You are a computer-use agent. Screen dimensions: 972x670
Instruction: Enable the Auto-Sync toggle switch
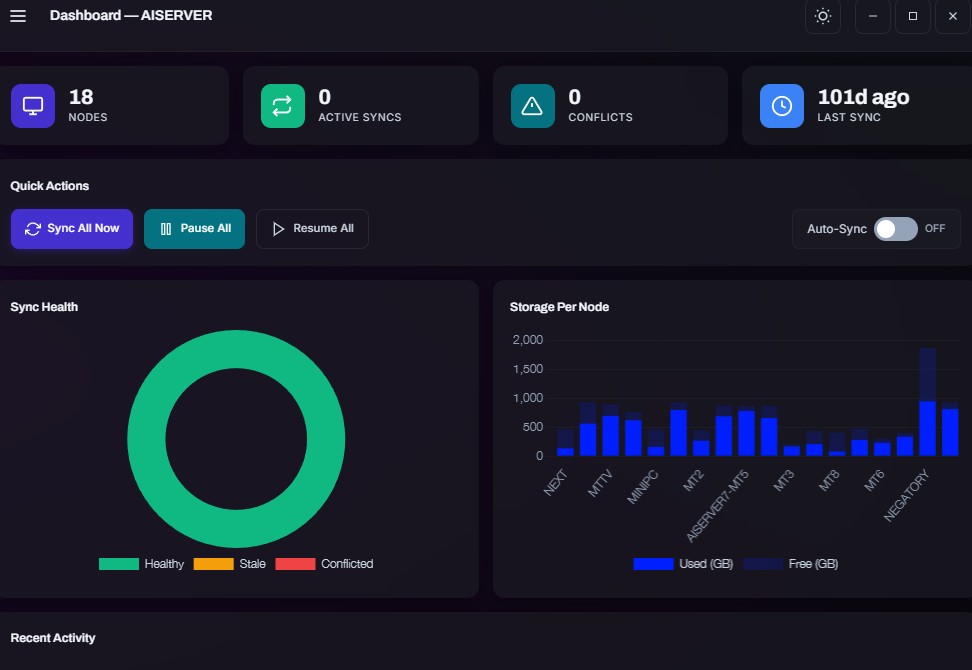pyautogui.click(x=895, y=229)
